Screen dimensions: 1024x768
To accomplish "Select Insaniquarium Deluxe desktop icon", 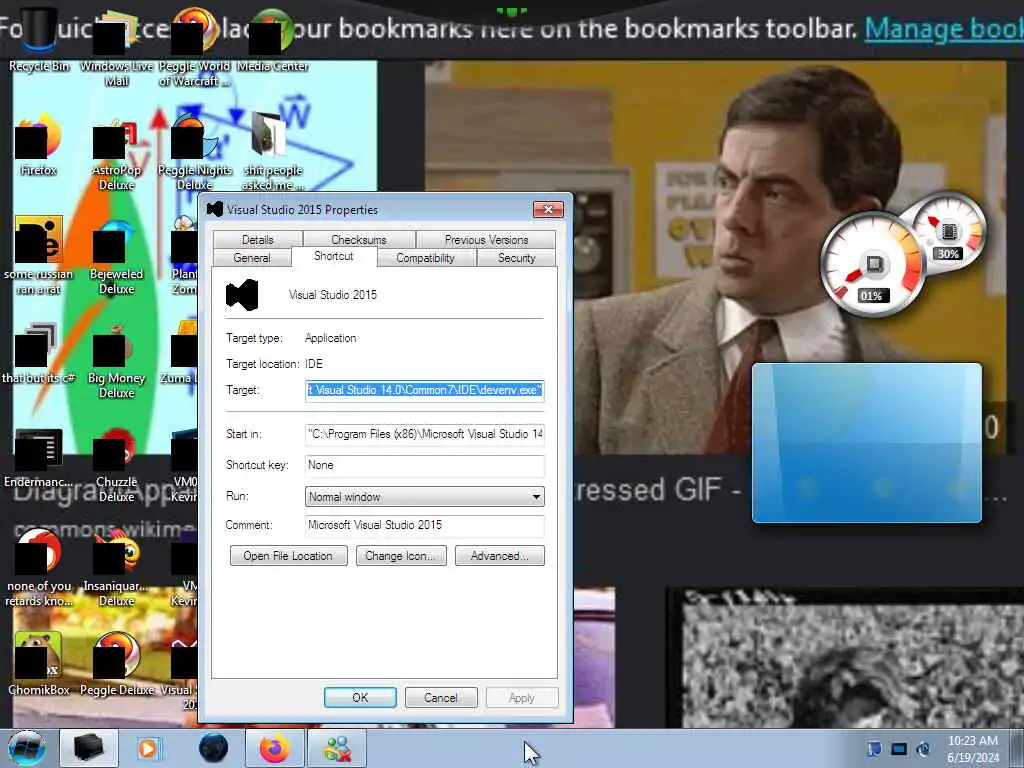I will click(x=117, y=568).
